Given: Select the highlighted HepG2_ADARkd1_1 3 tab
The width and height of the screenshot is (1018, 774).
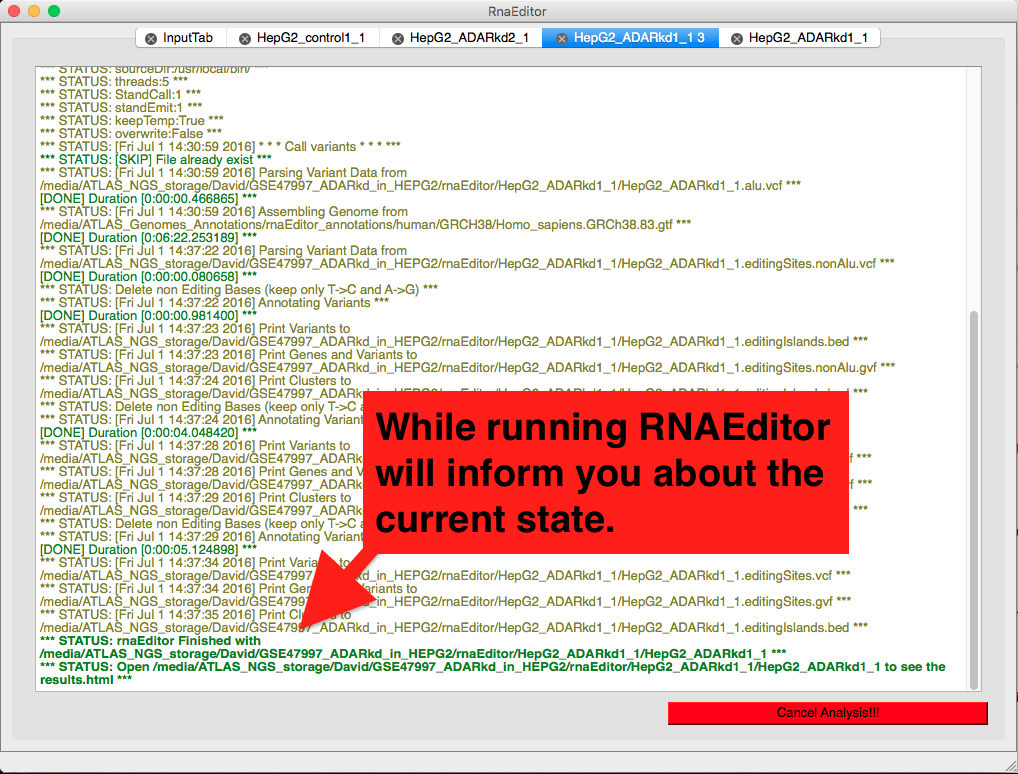Looking at the screenshot, I should click(639, 38).
